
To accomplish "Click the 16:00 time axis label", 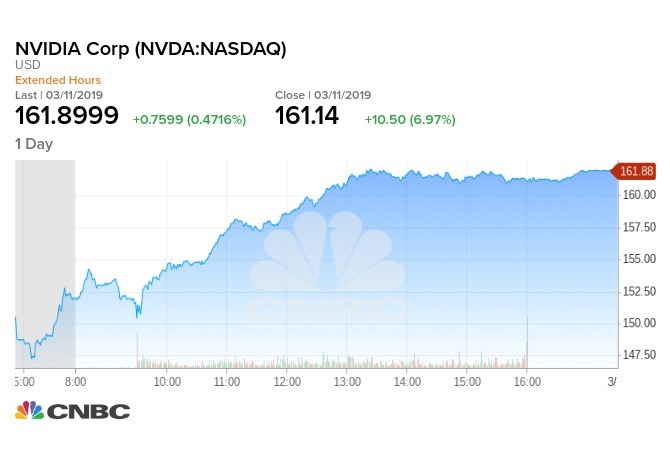I will point(527,381).
